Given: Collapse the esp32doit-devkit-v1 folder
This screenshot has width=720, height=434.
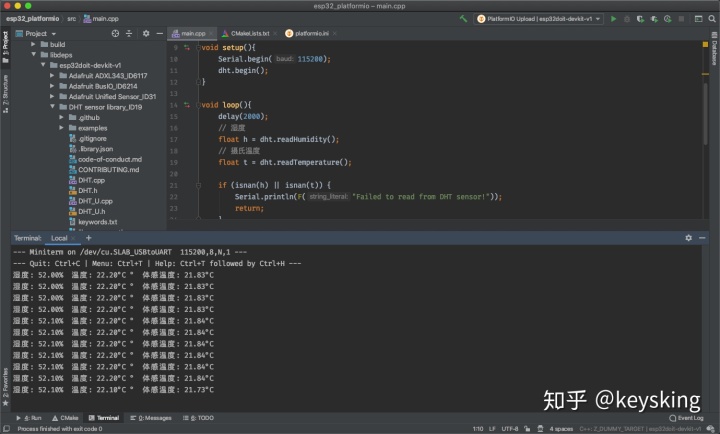Looking at the screenshot, I should [x=43, y=65].
